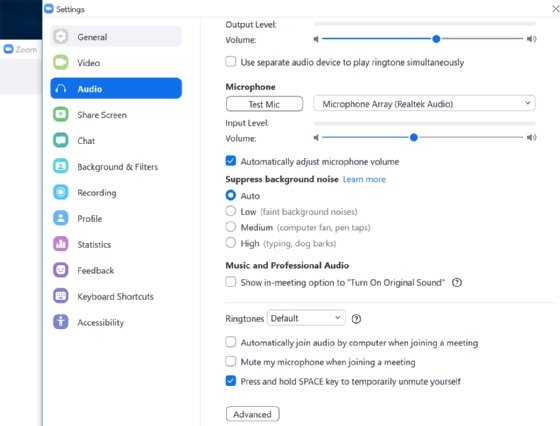Uncheck press and hold SPACE to unmute

tap(231, 381)
